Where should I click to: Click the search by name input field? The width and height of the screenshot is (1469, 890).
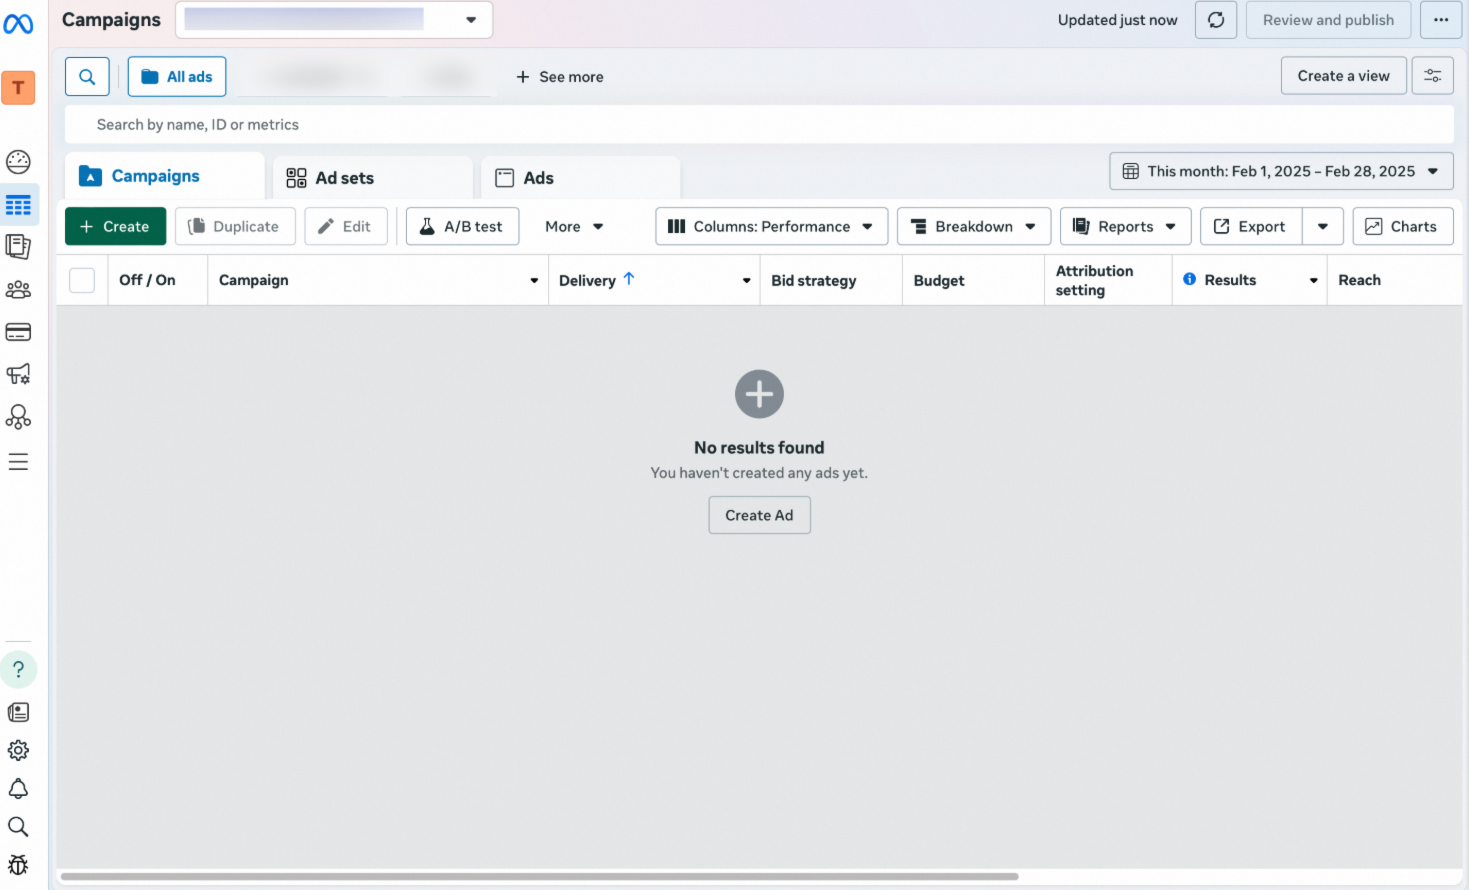[759, 125]
